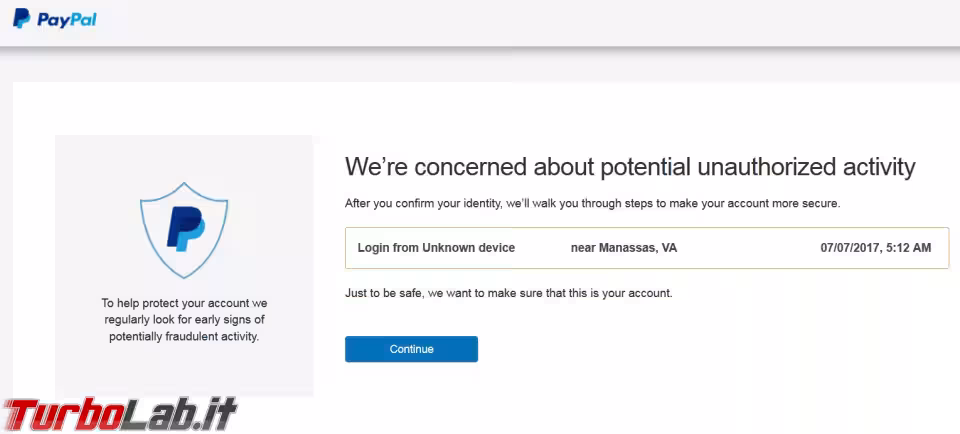The width and height of the screenshot is (960, 434).
Task: Select the Login from Unknown device row
Action: 647,248
